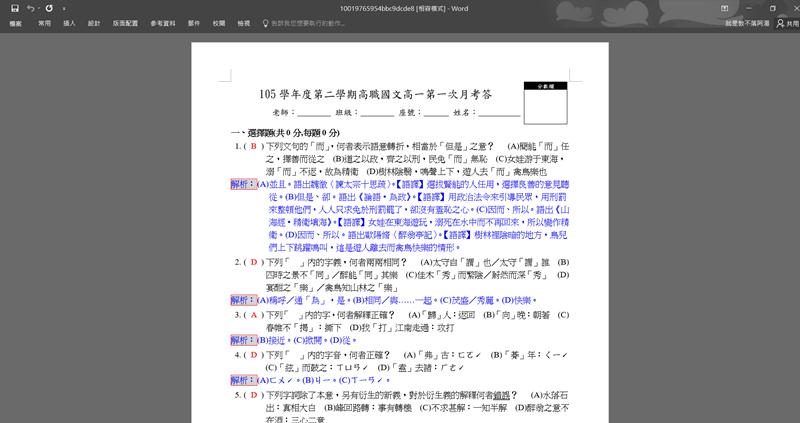Click the Redo/Repeat circular arrow icon
The image size is (800, 423).
[49, 8]
